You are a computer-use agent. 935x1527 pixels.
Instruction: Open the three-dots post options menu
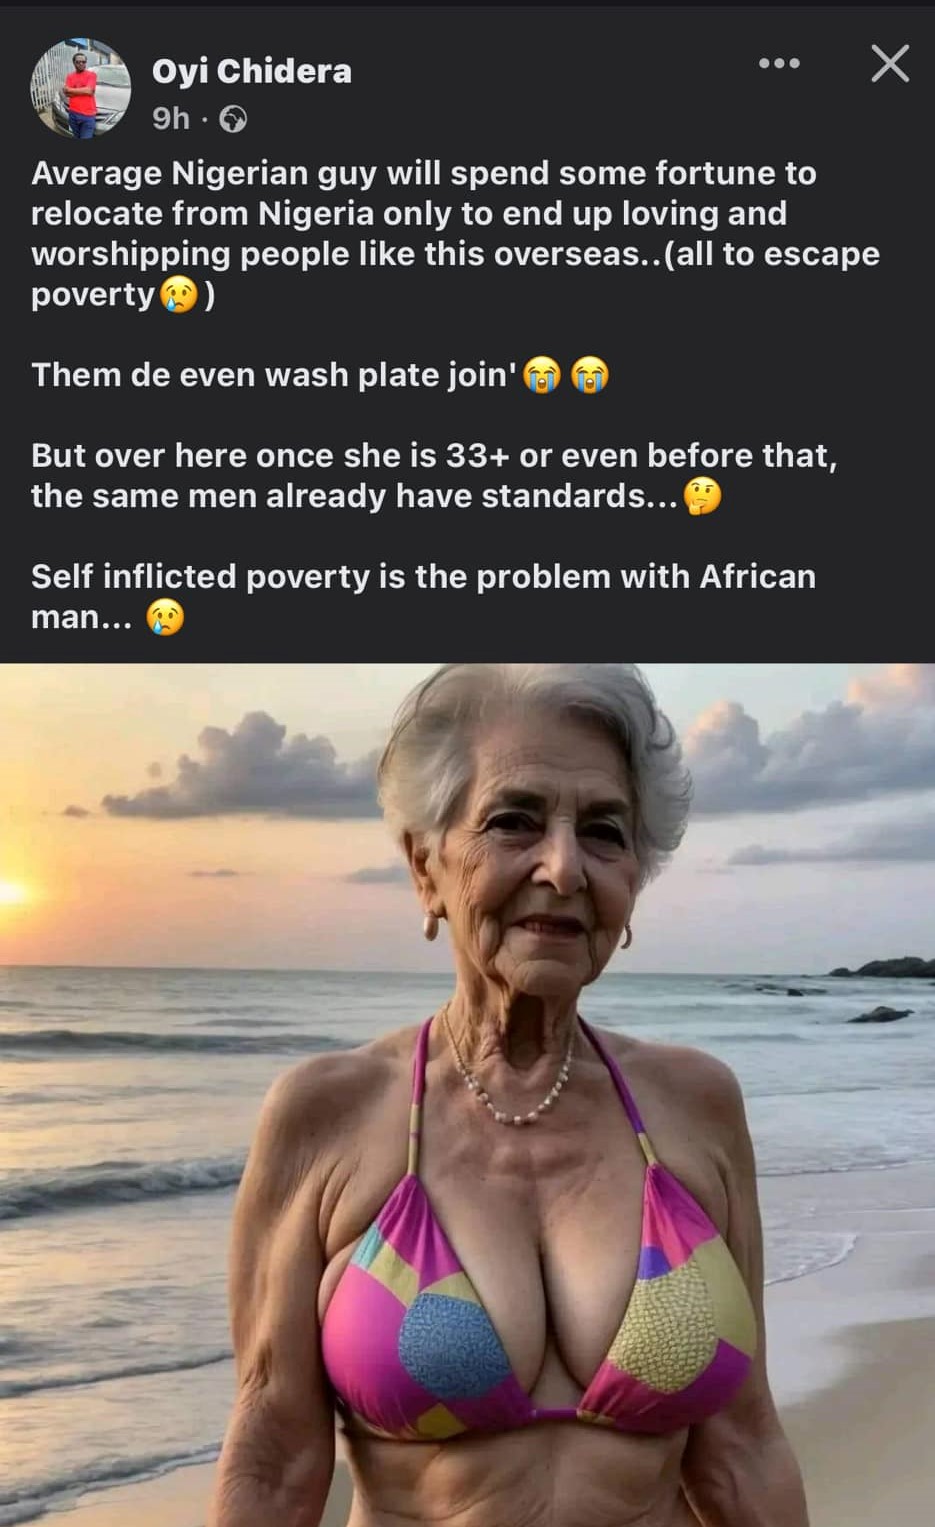pos(779,64)
